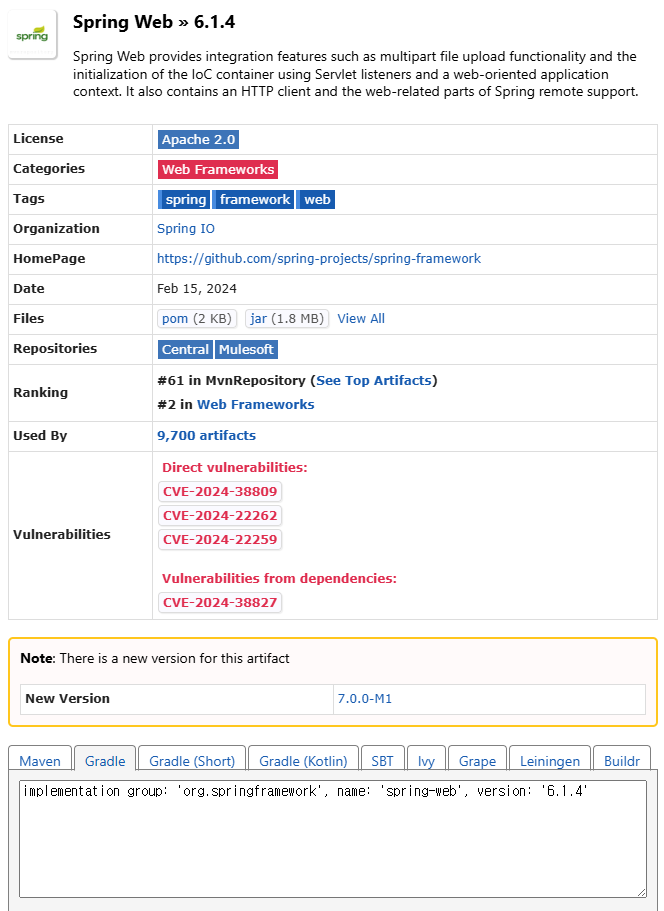Download the pom file
Screen dimensions: 664x911
coord(197,318)
